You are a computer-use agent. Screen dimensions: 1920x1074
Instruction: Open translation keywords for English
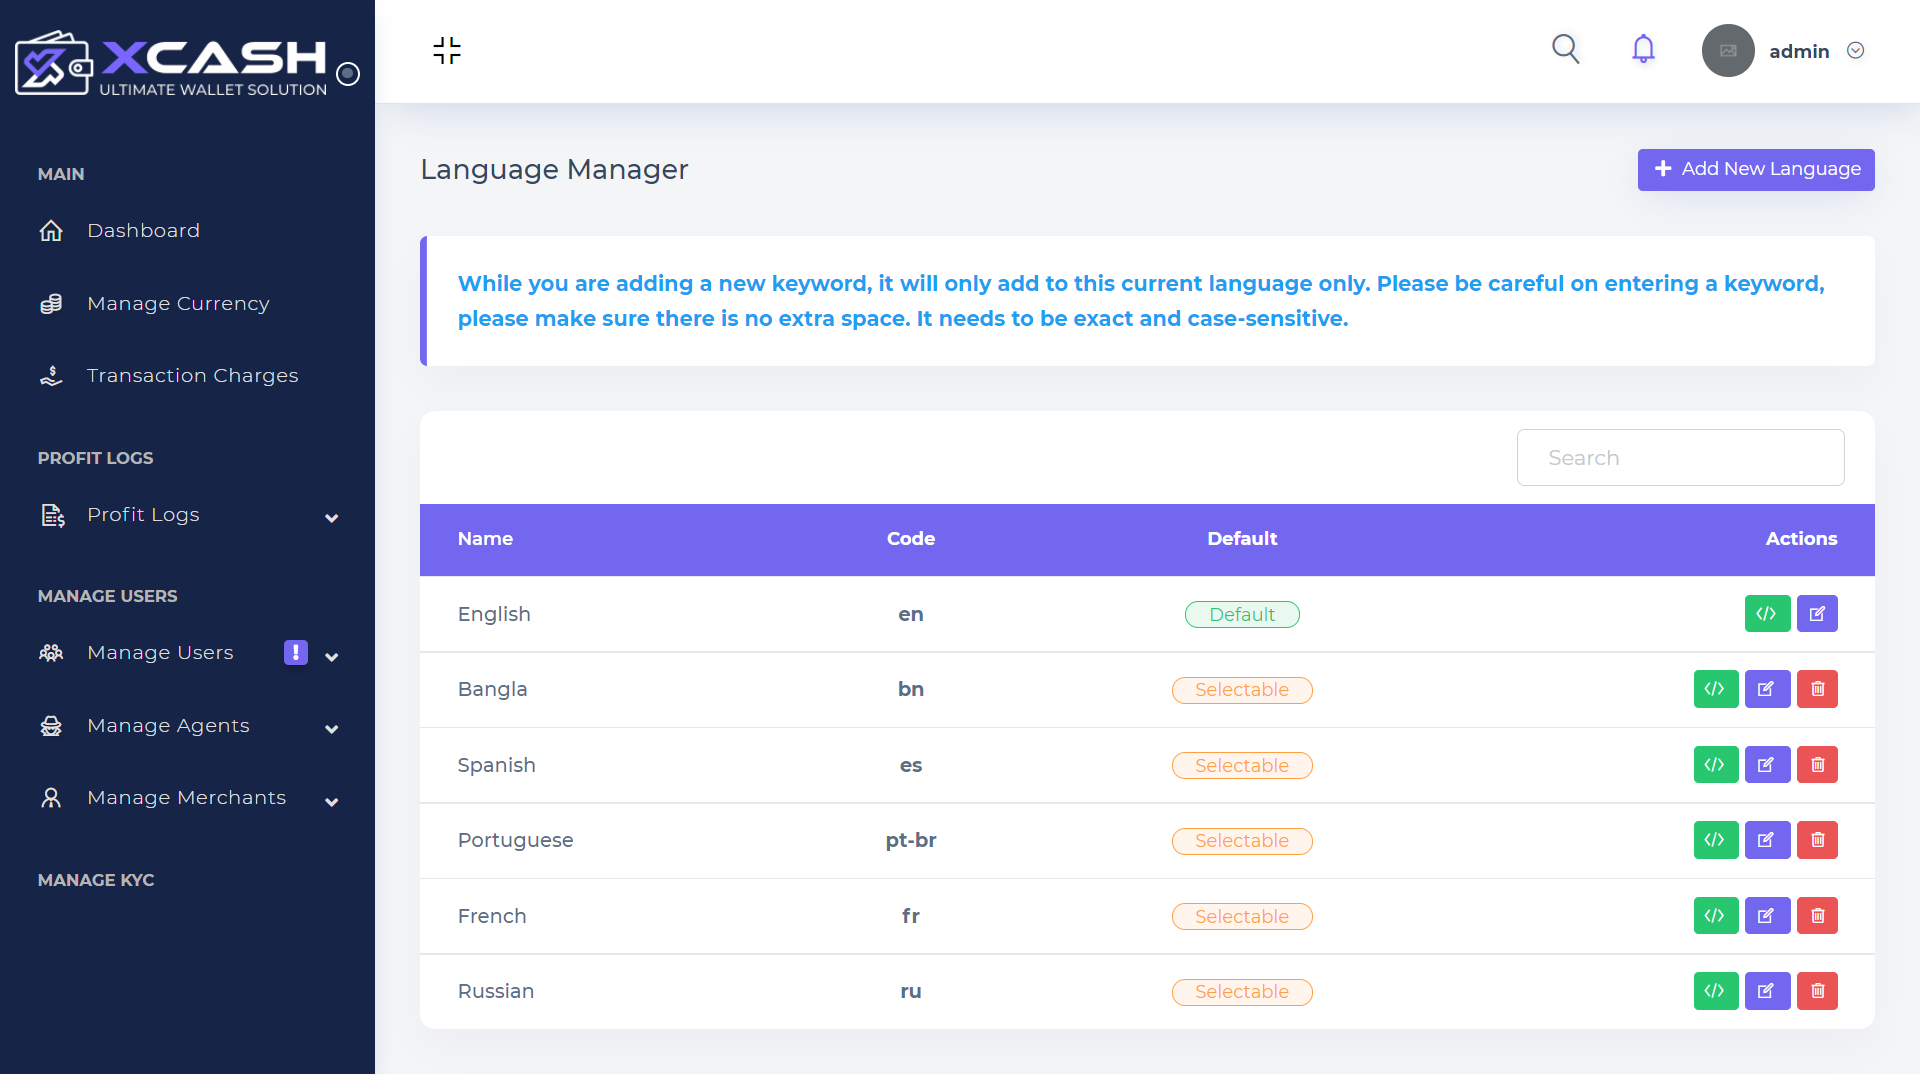click(x=1766, y=614)
